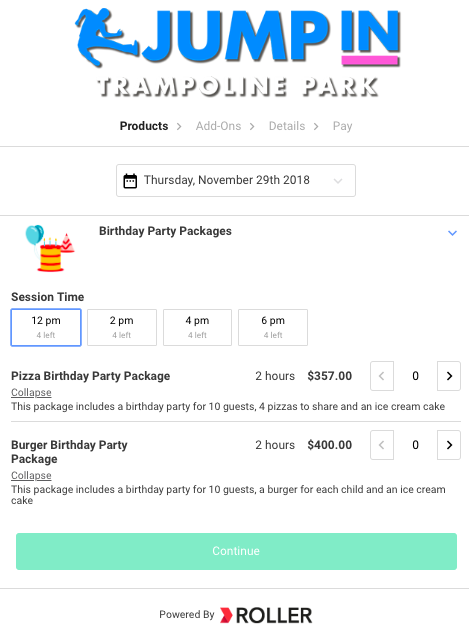Open the date dropdown for Thursday, November 29th
Viewport: 469px width, 639px height.
(236, 181)
